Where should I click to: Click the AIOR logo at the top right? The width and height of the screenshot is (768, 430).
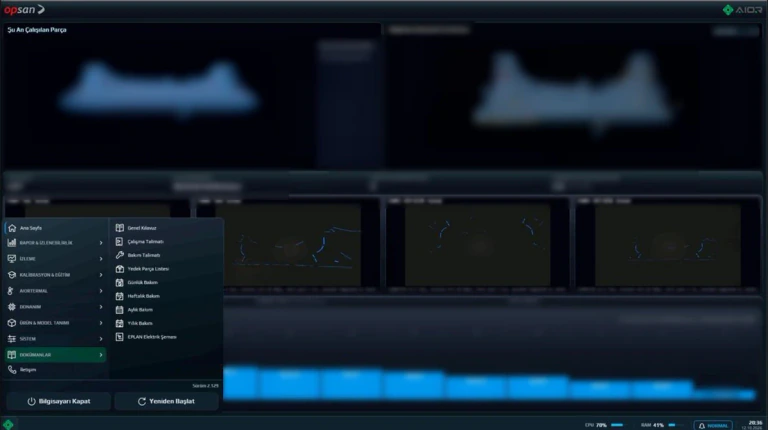point(743,10)
